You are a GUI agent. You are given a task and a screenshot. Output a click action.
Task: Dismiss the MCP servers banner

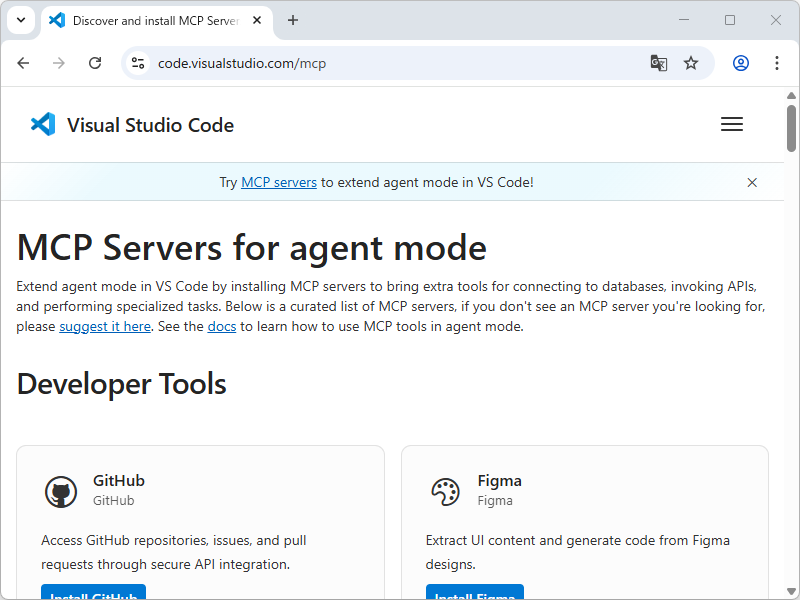click(x=752, y=182)
